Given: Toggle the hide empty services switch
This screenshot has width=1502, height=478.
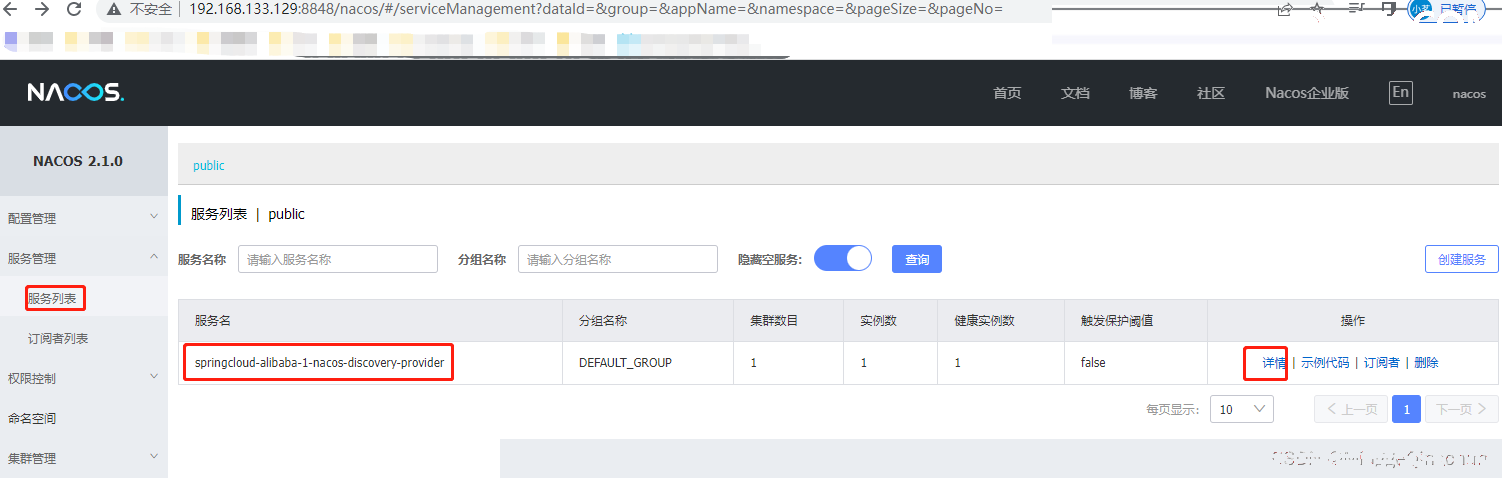Looking at the screenshot, I should pyautogui.click(x=843, y=259).
